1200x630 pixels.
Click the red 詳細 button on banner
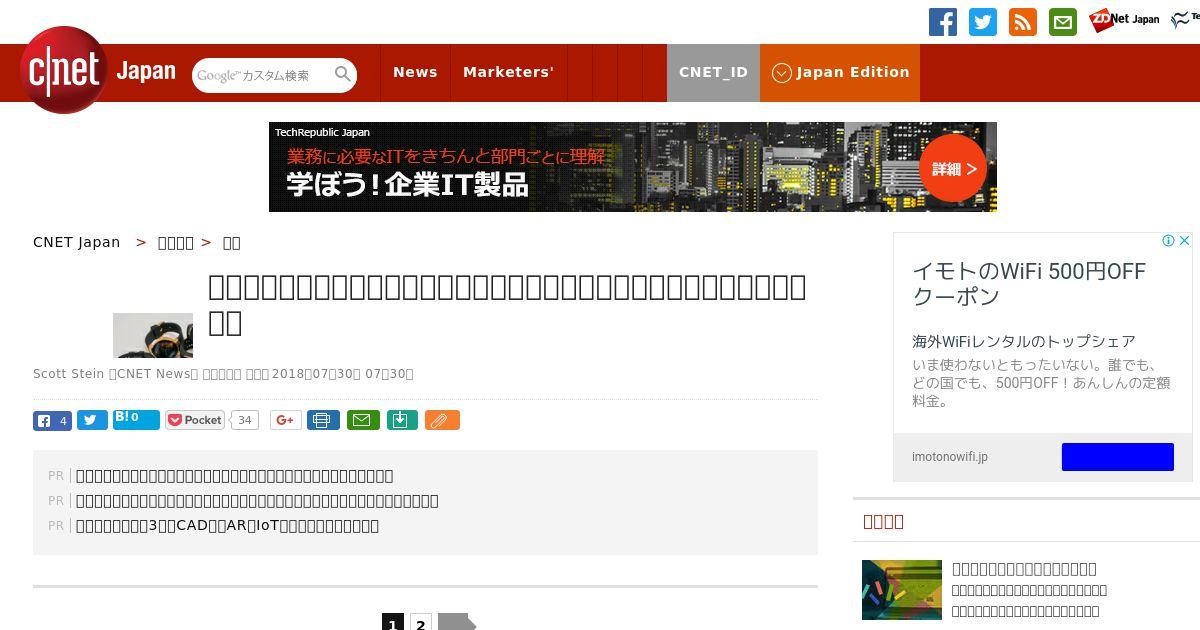pos(953,168)
